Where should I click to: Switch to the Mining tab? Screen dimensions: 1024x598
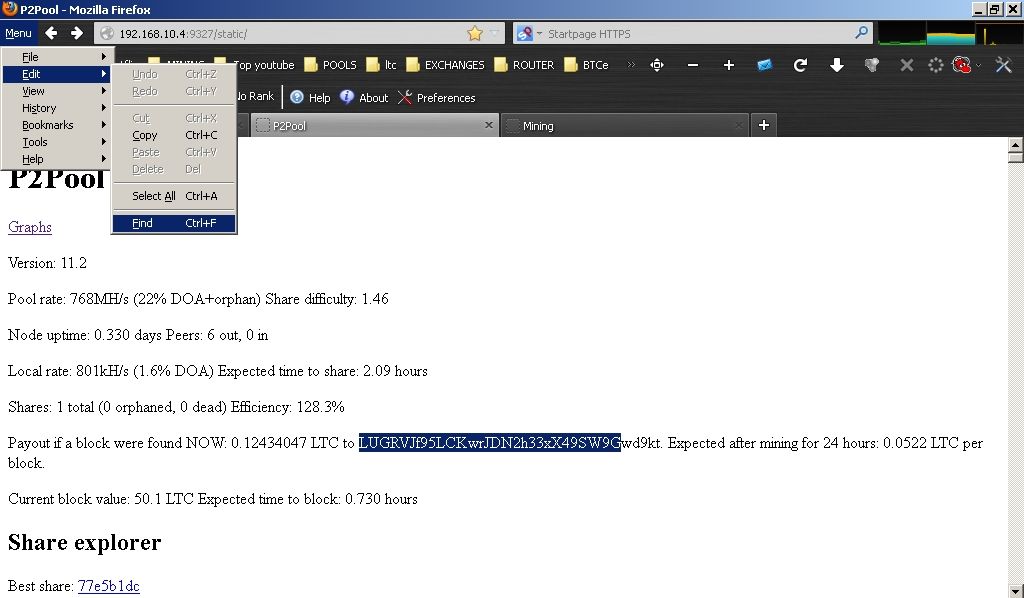(x=624, y=125)
